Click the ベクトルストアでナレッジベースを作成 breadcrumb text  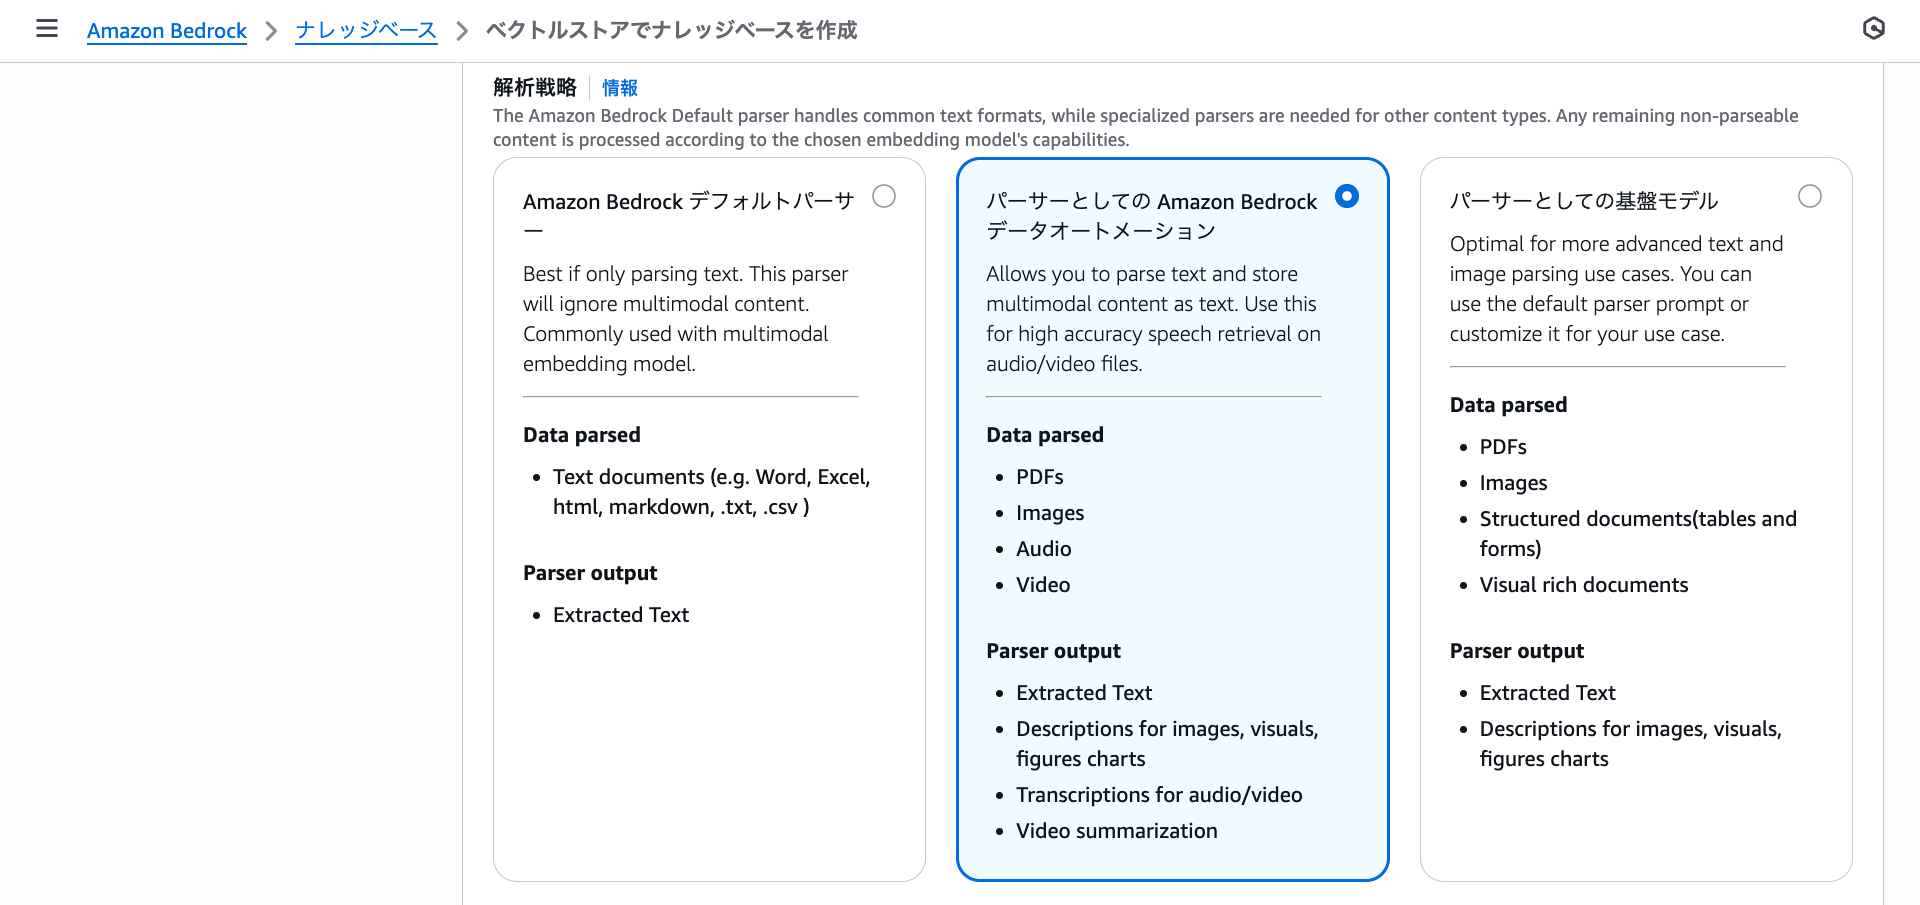tap(671, 31)
